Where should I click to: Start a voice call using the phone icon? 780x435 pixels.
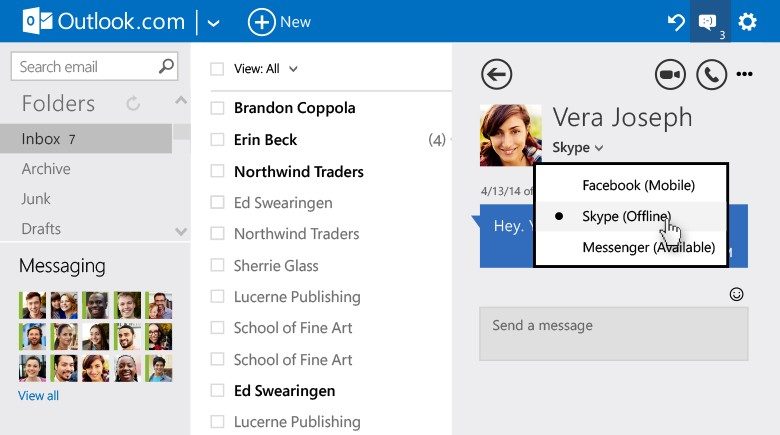(710, 74)
